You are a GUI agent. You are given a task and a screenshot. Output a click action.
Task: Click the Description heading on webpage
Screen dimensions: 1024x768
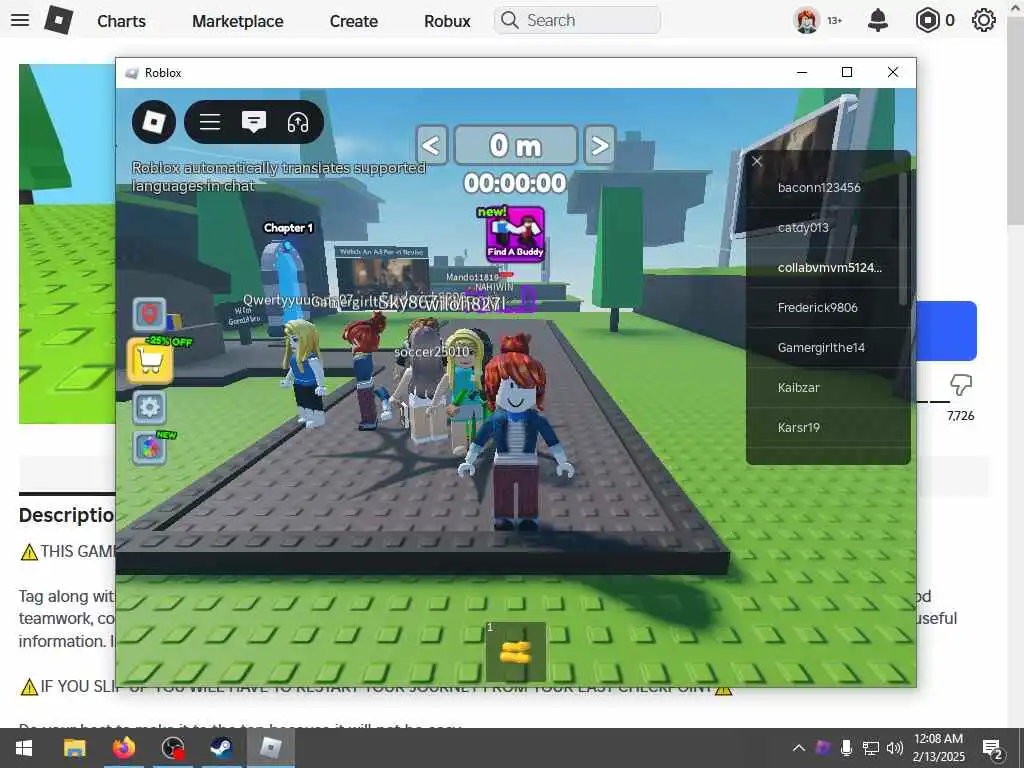(x=67, y=515)
